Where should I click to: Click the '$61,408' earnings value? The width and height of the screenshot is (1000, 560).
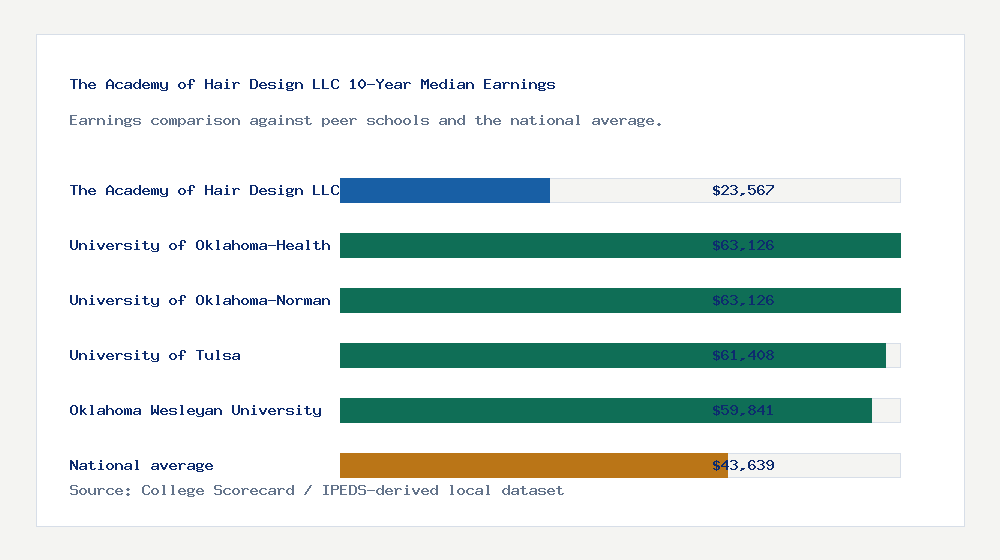[743, 355]
